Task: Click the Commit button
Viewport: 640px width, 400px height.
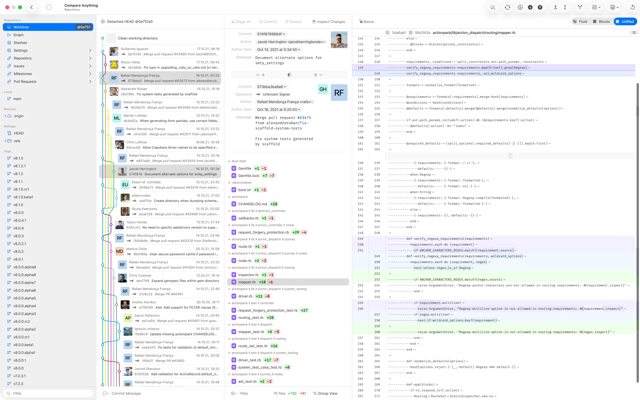Action: [267, 22]
